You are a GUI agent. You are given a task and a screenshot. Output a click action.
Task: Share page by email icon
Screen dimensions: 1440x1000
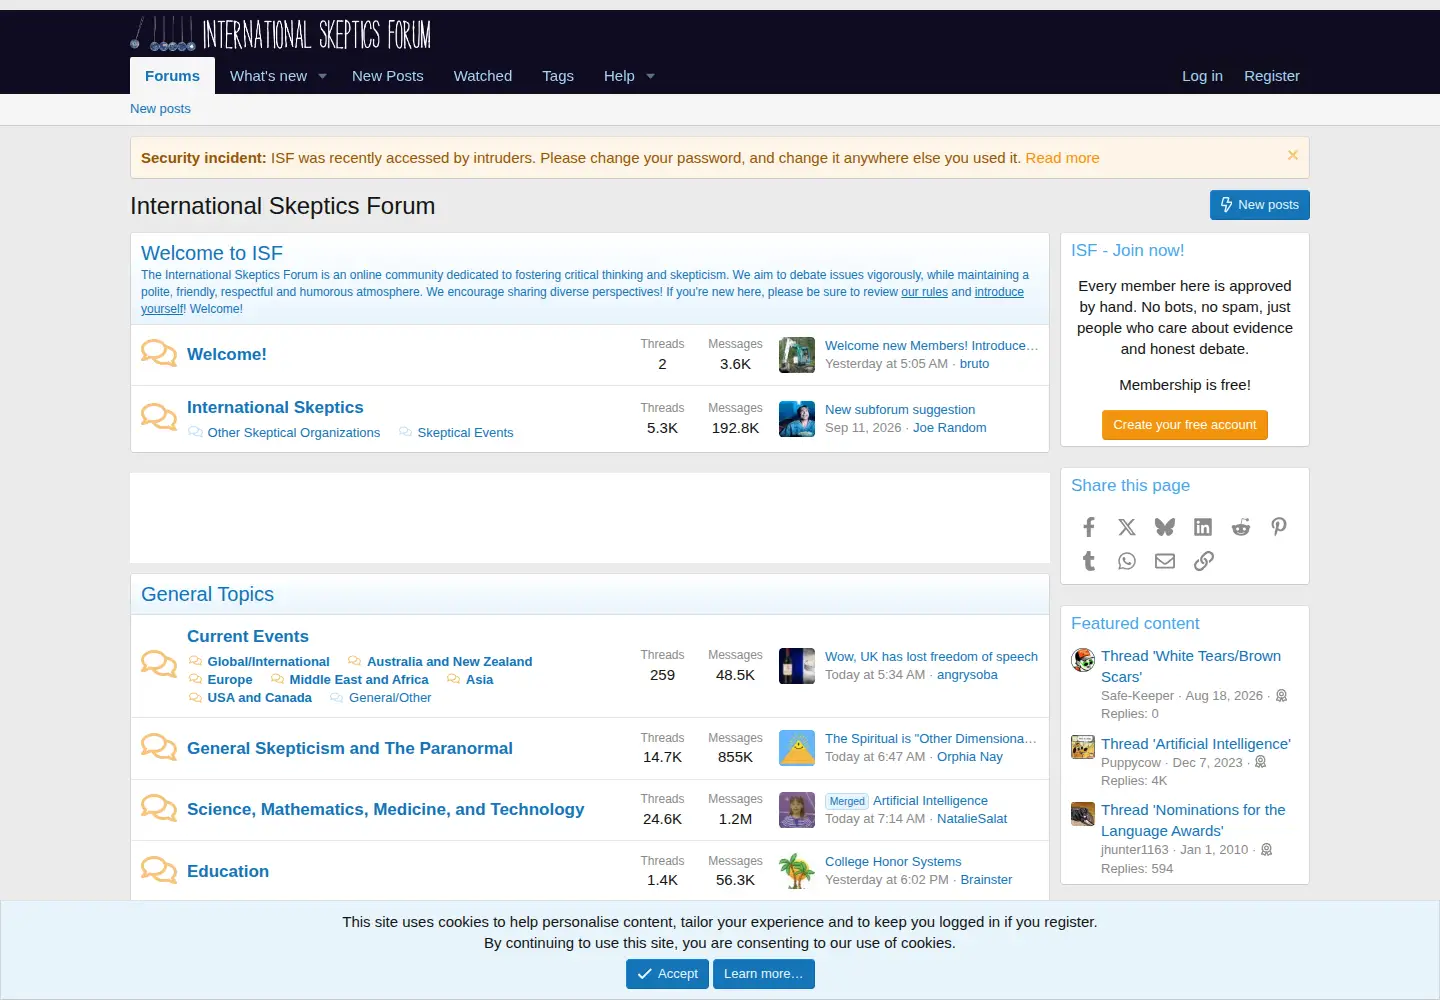[x=1165, y=561]
